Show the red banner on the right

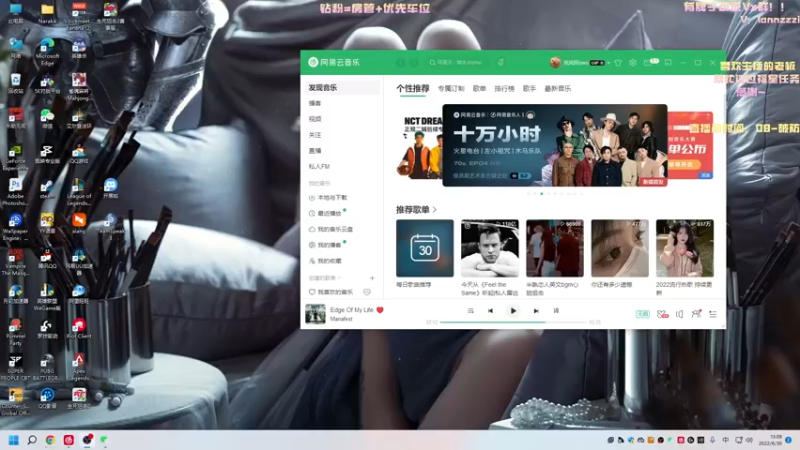click(690, 146)
